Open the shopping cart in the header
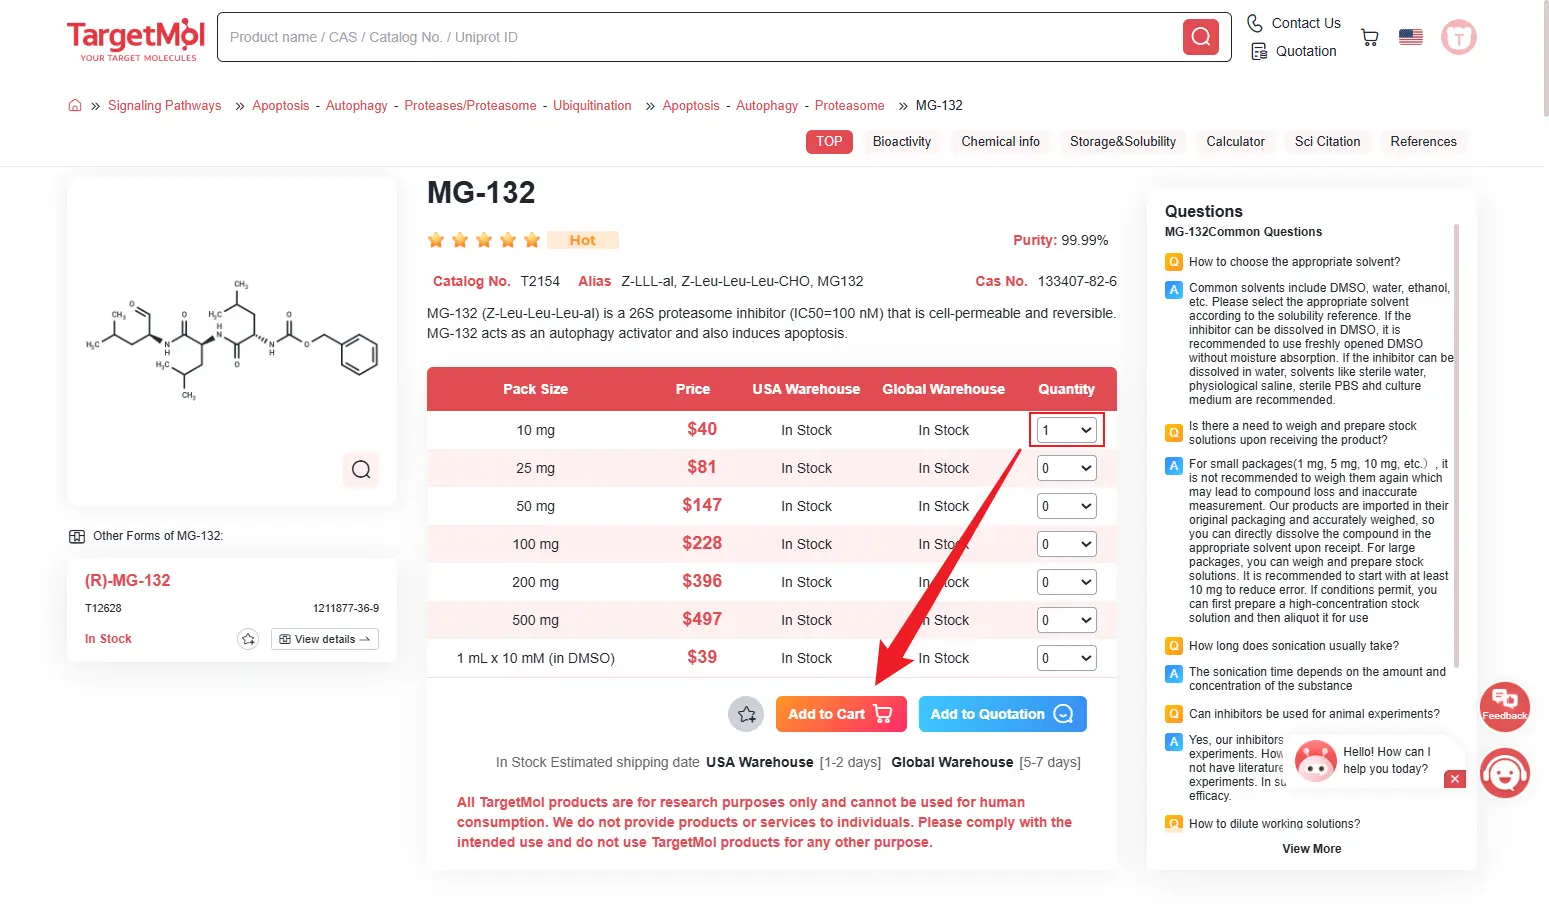The height and width of the screenshot is (910, 1549). tap(1369, 36)
